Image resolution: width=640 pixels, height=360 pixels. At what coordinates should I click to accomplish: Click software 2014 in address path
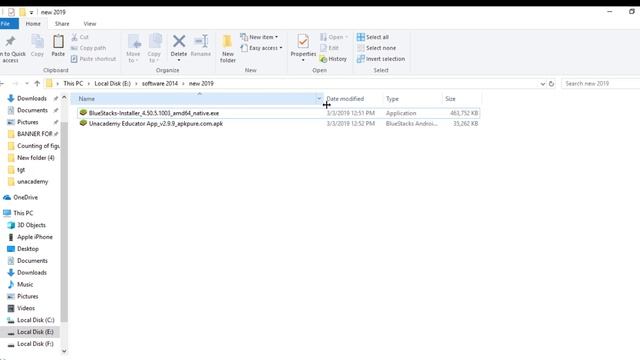pyautogui.click(x=160, y=83)
